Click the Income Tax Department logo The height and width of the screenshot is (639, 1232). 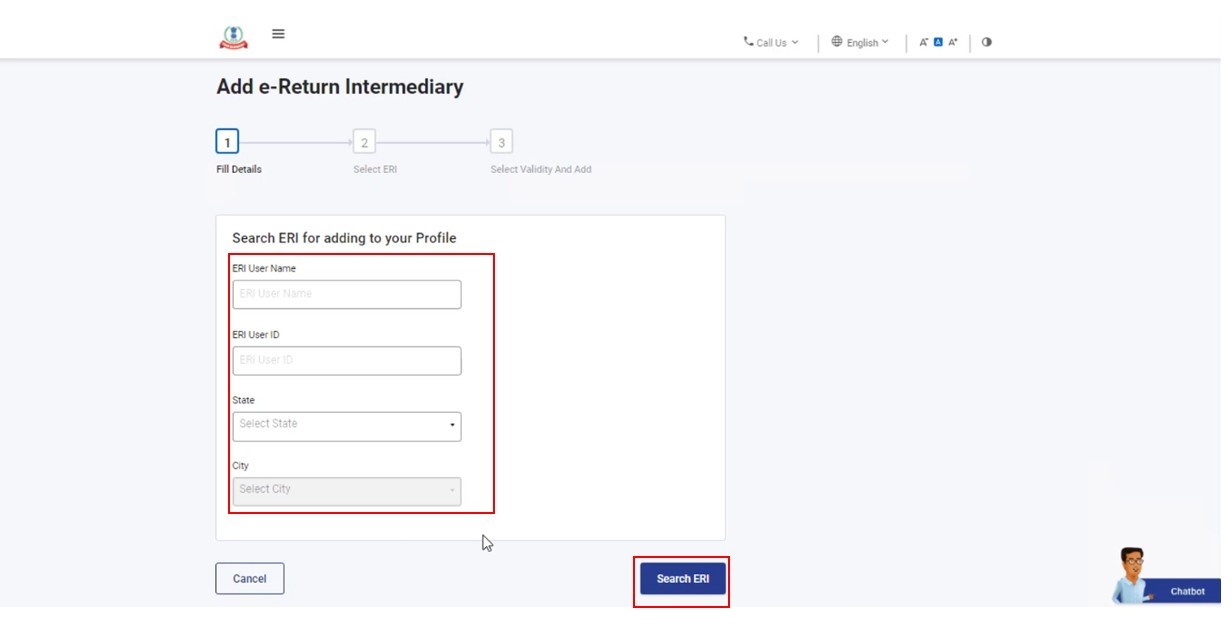(233, 37)
